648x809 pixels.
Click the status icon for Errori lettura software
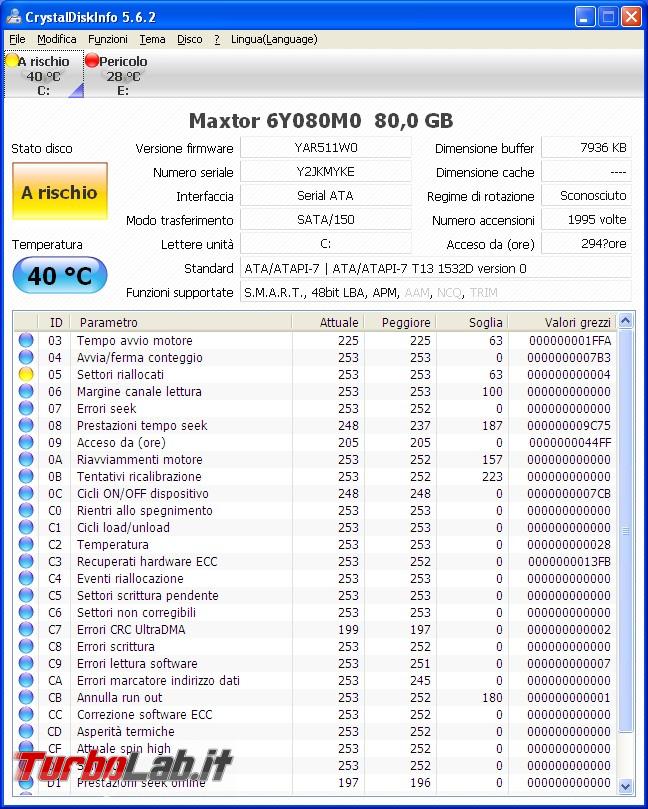pos(26,664)
